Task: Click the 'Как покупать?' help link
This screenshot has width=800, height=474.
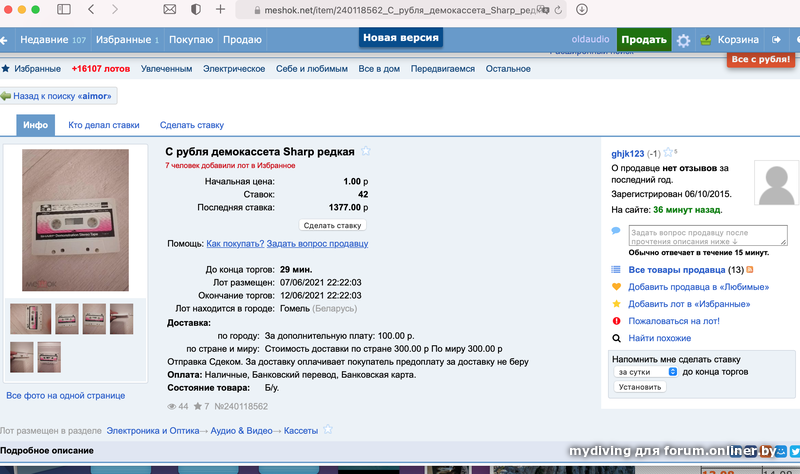Action: 235,243
